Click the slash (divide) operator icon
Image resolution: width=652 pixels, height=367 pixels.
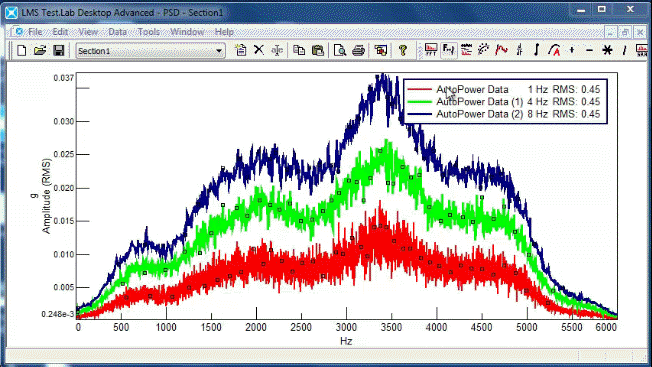point(624,50)
